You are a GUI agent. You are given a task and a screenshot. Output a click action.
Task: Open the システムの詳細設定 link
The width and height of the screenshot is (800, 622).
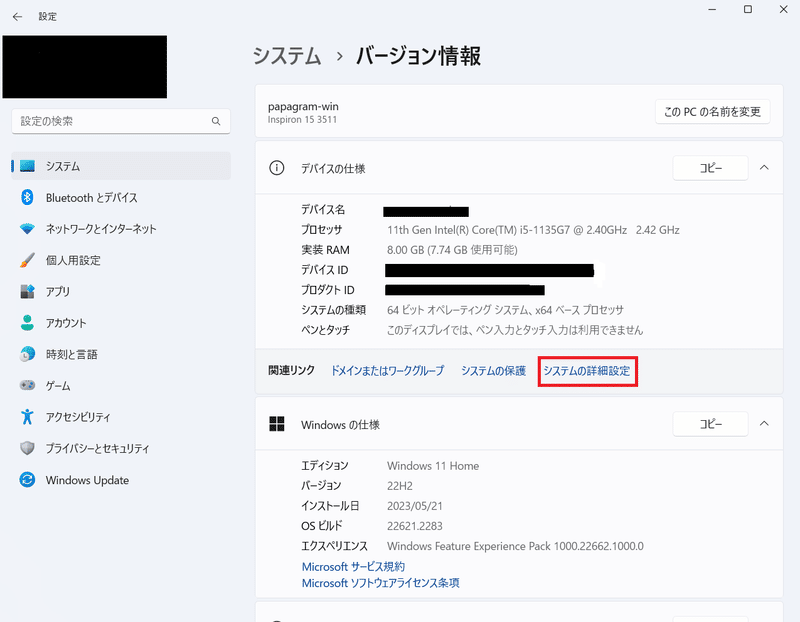[x=587, y=370]
